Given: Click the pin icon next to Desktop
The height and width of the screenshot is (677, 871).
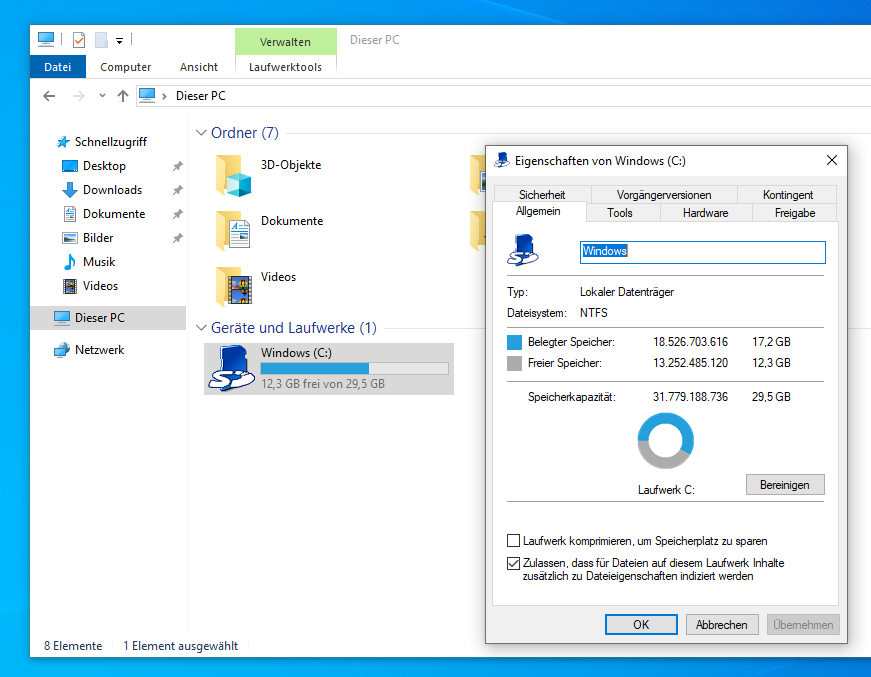Looking at the screenshot, I should 178,166.
